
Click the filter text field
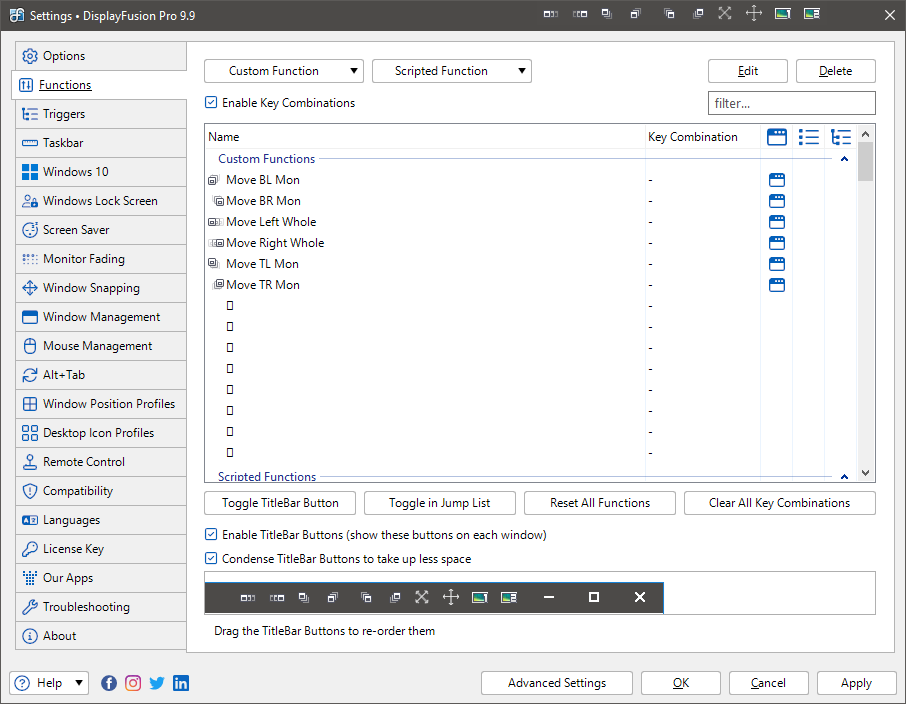tap(791, 103)
